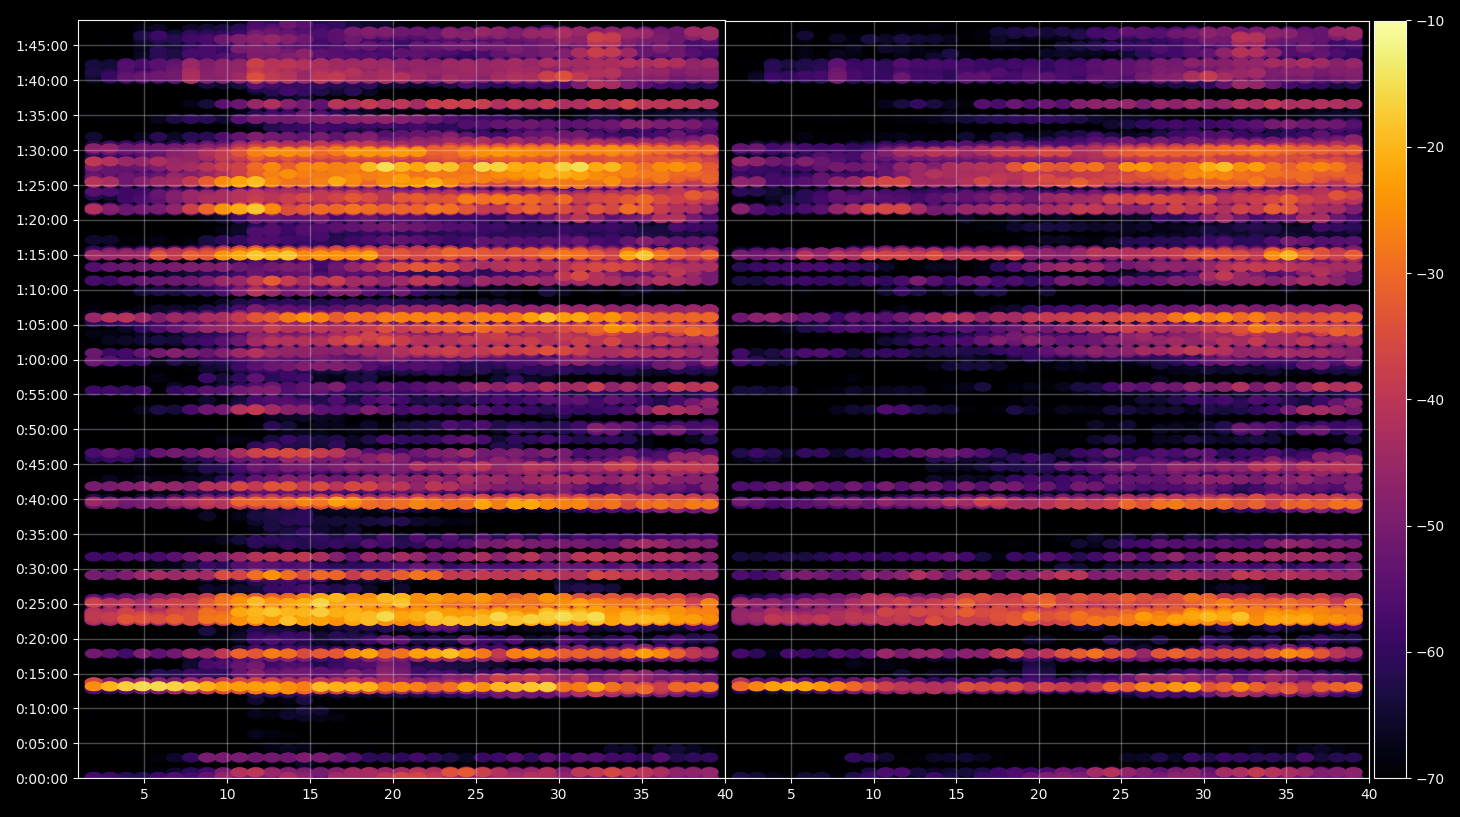Select x-axis label 30 under the left plot
Screen dimensions: 1460x817
[x=559, y=795]
